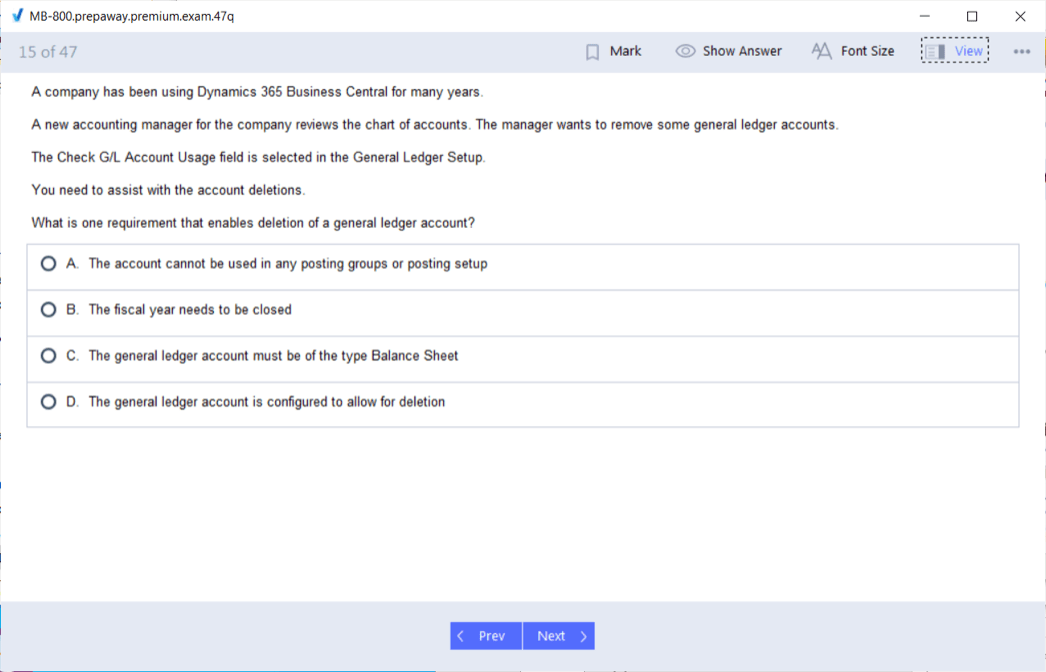Minimize the exam window
The image size is (1046, 672).
point(925,16)
